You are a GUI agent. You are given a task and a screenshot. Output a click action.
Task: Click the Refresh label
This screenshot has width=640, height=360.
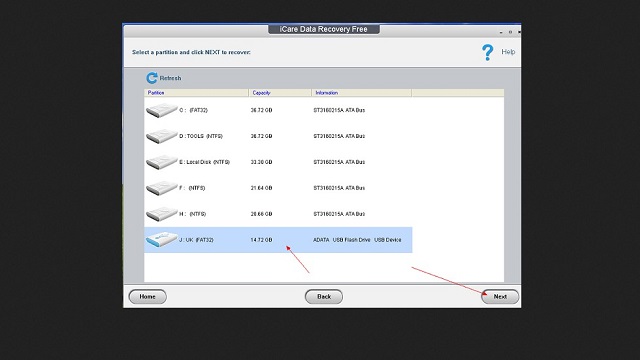[170, 78]
